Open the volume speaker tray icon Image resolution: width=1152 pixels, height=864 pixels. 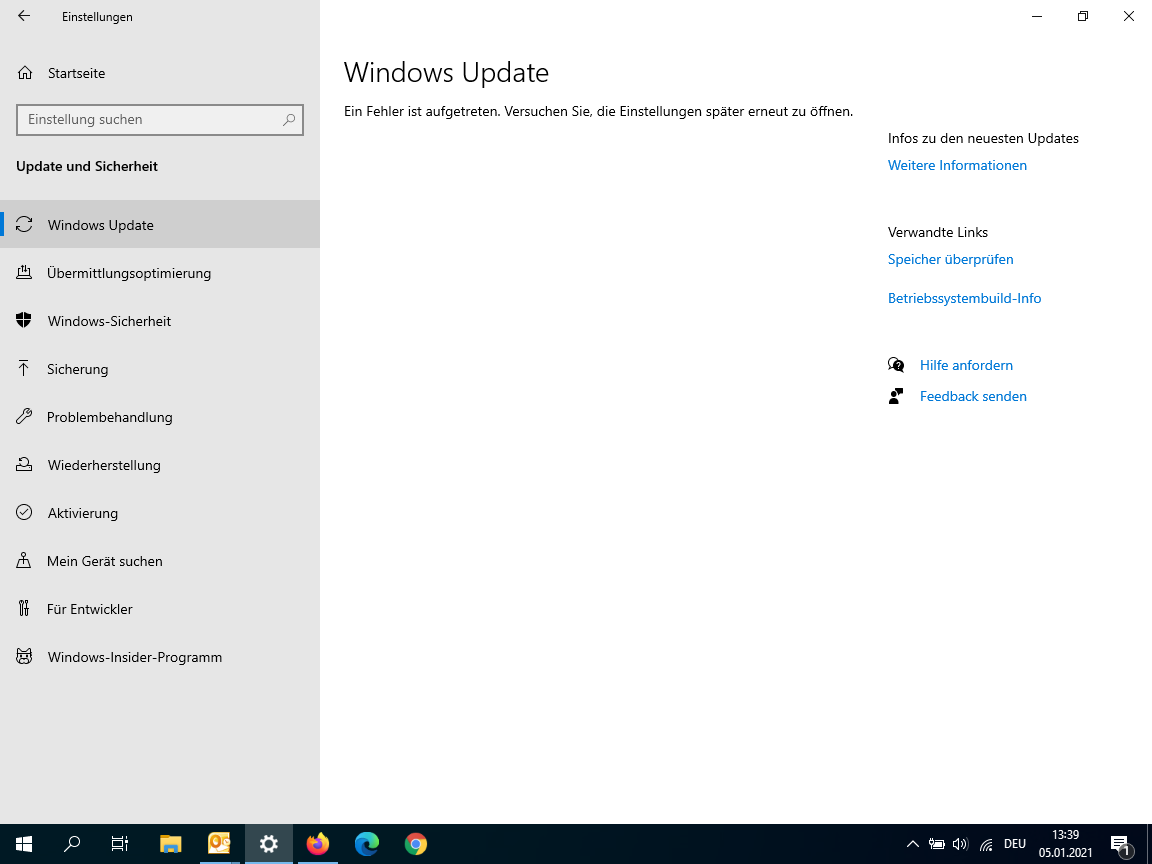pos(960,844)
